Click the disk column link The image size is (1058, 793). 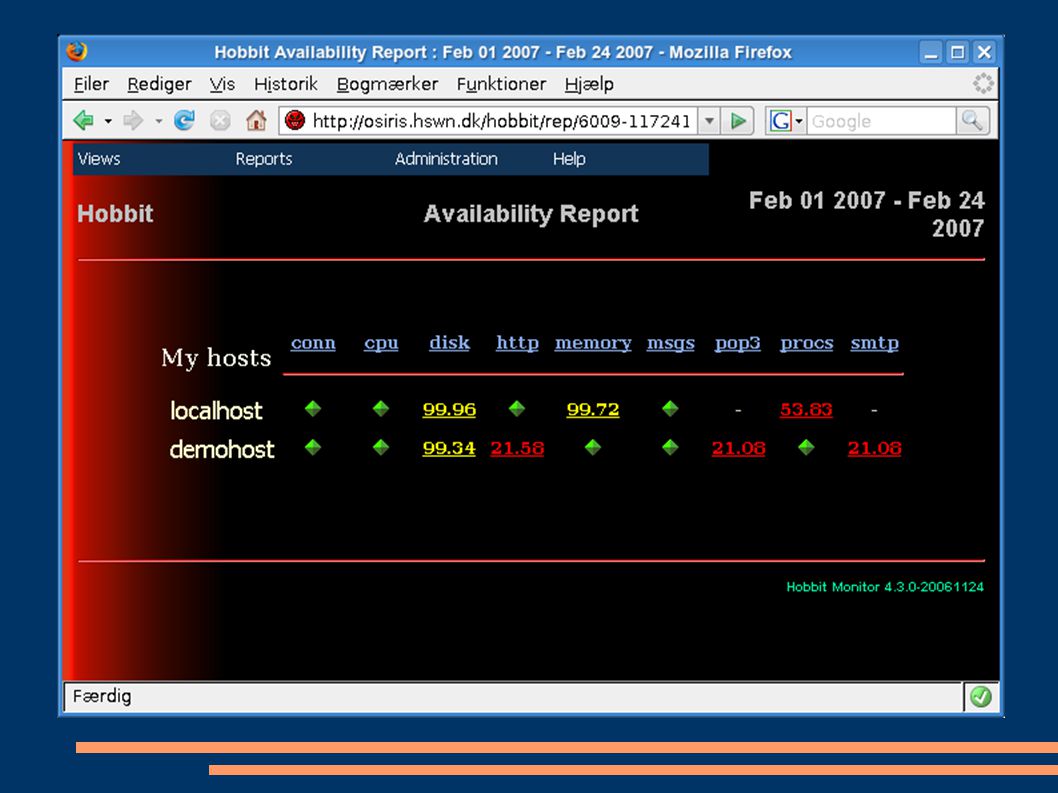click(449, 343)
